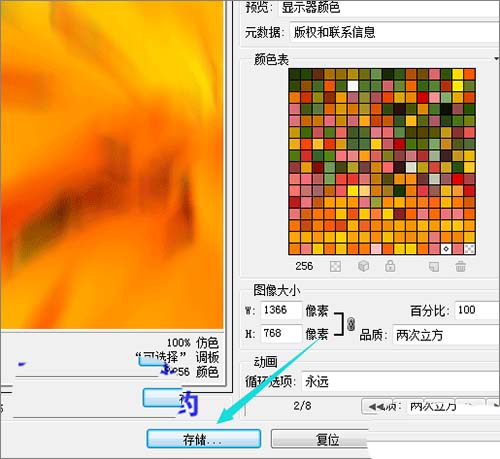Add a new color with the new-swatch icon

433,266
